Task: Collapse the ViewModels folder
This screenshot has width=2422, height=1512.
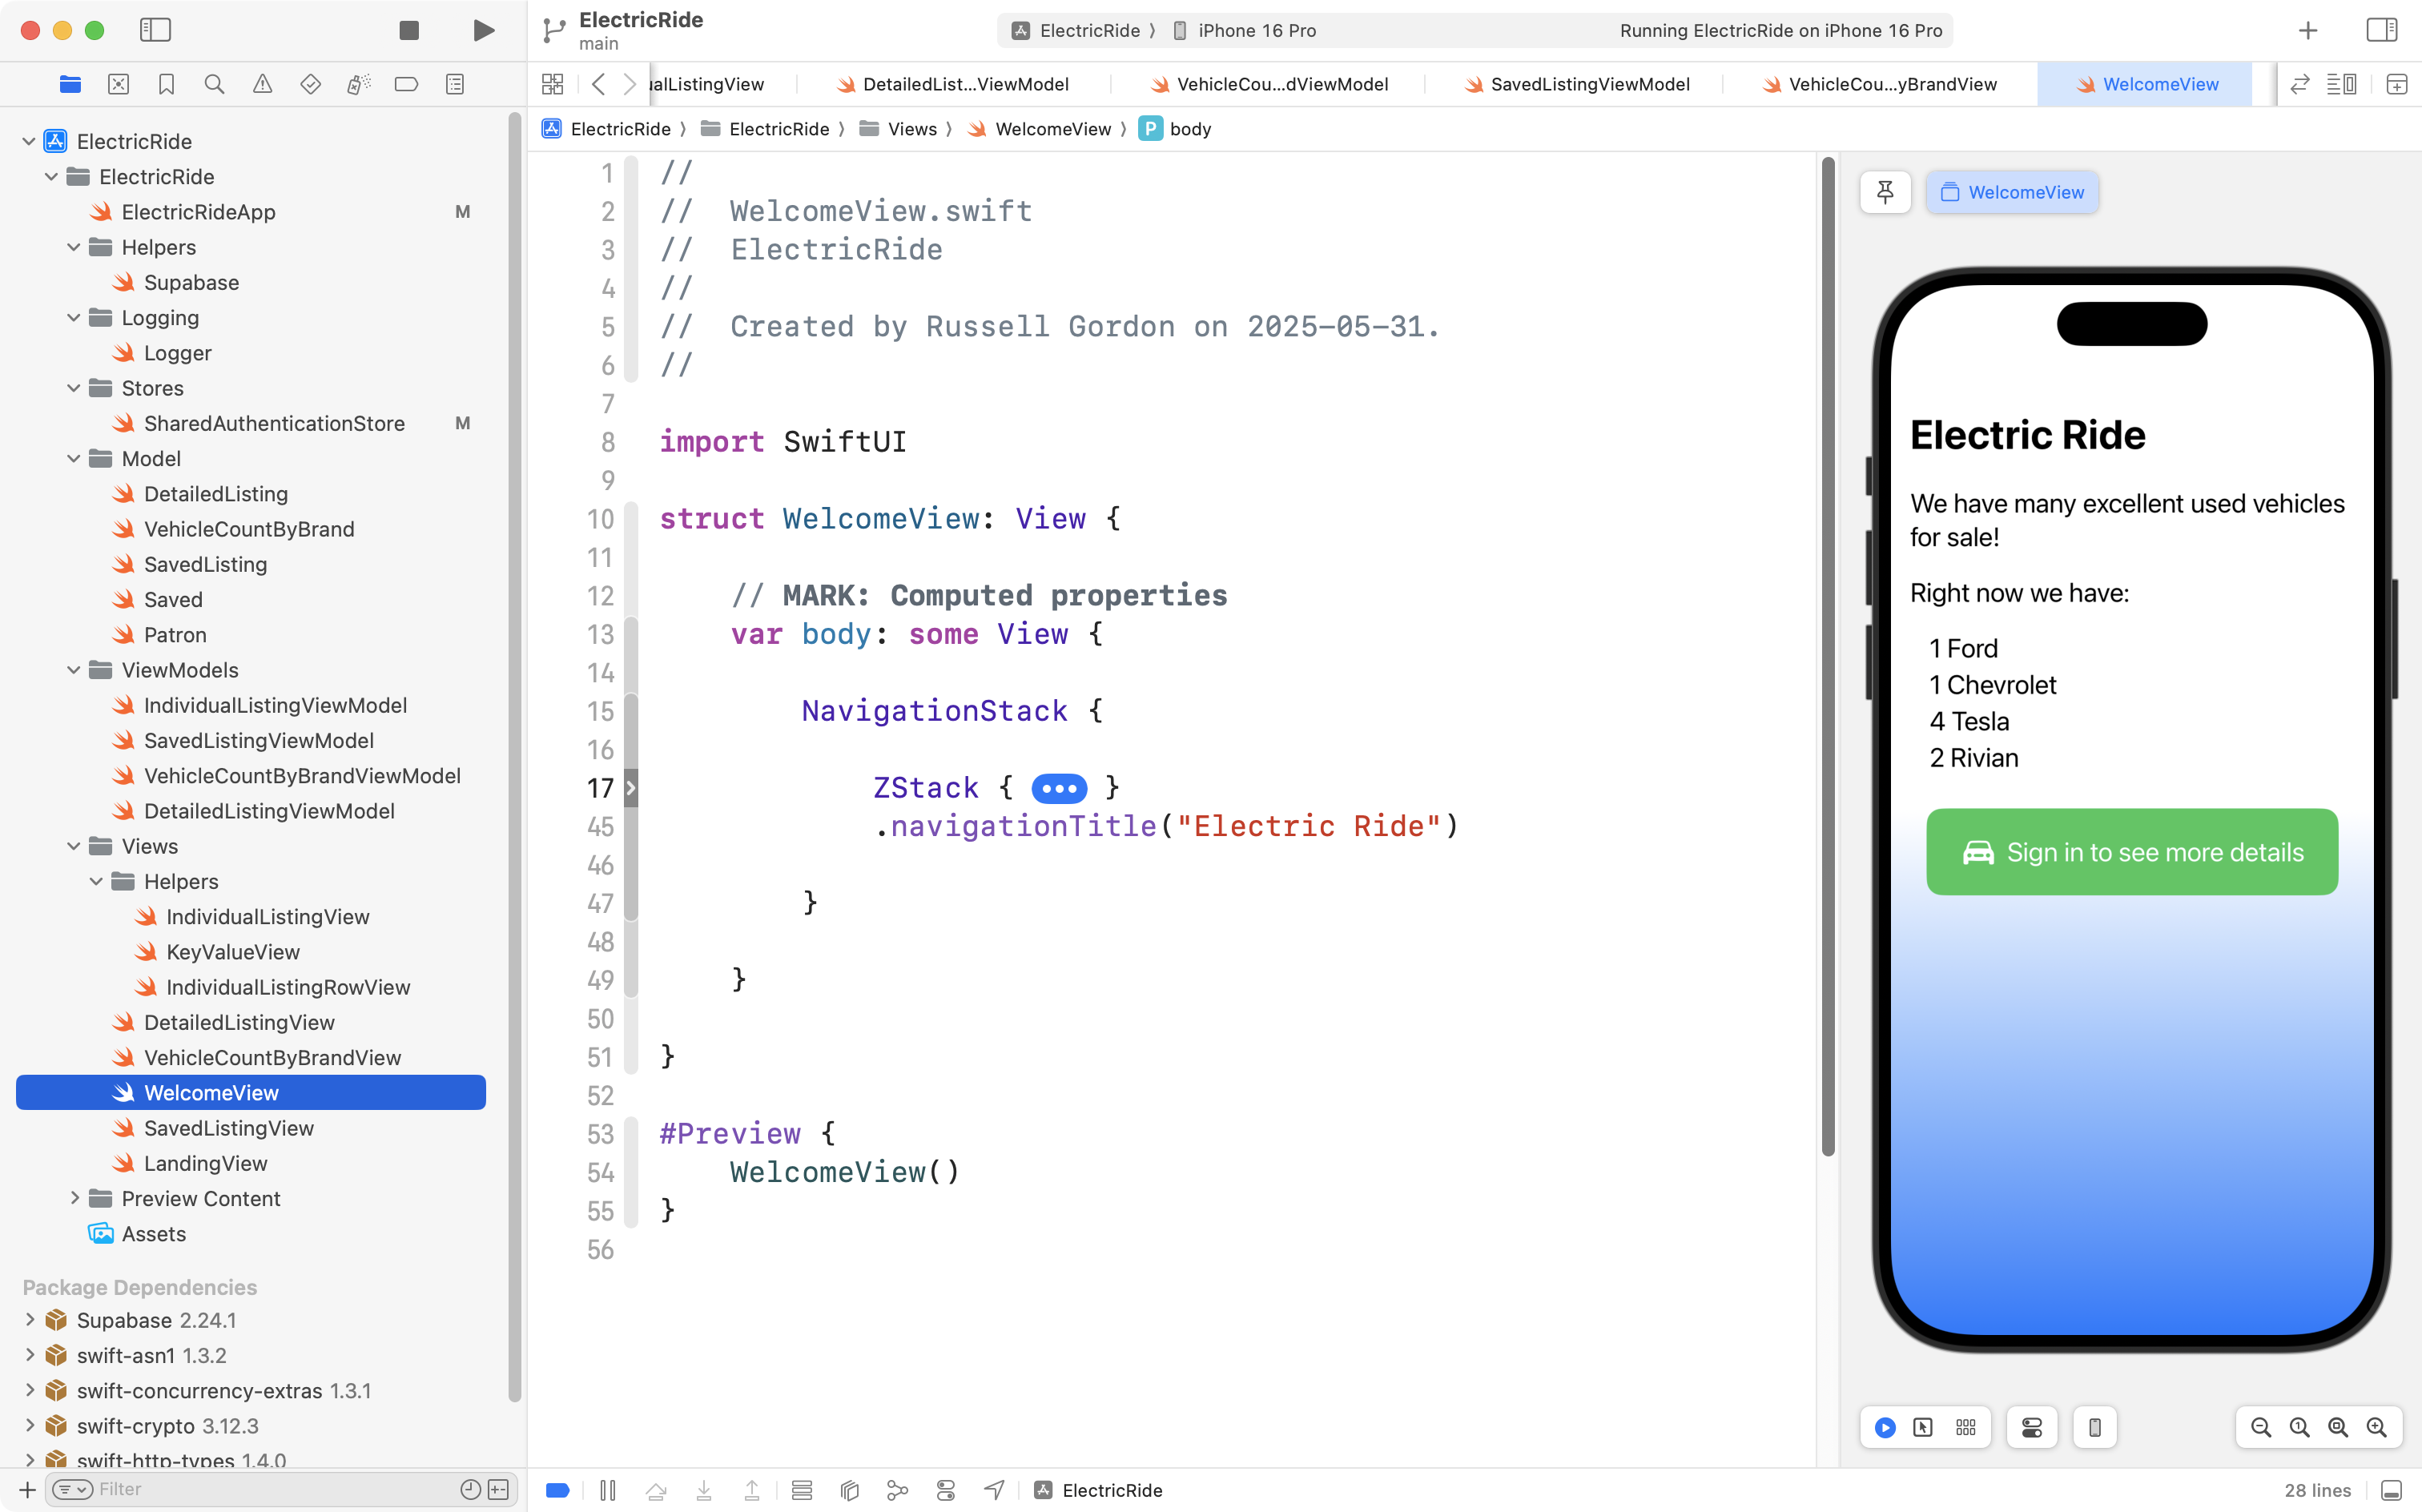Action: tap(73, 670)
